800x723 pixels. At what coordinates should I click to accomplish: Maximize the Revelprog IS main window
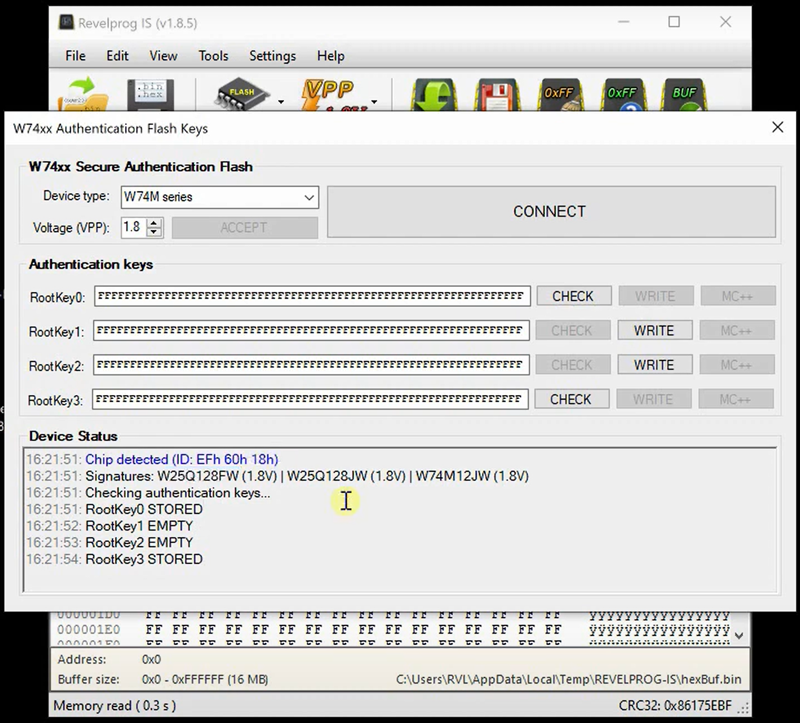(674, 22)
